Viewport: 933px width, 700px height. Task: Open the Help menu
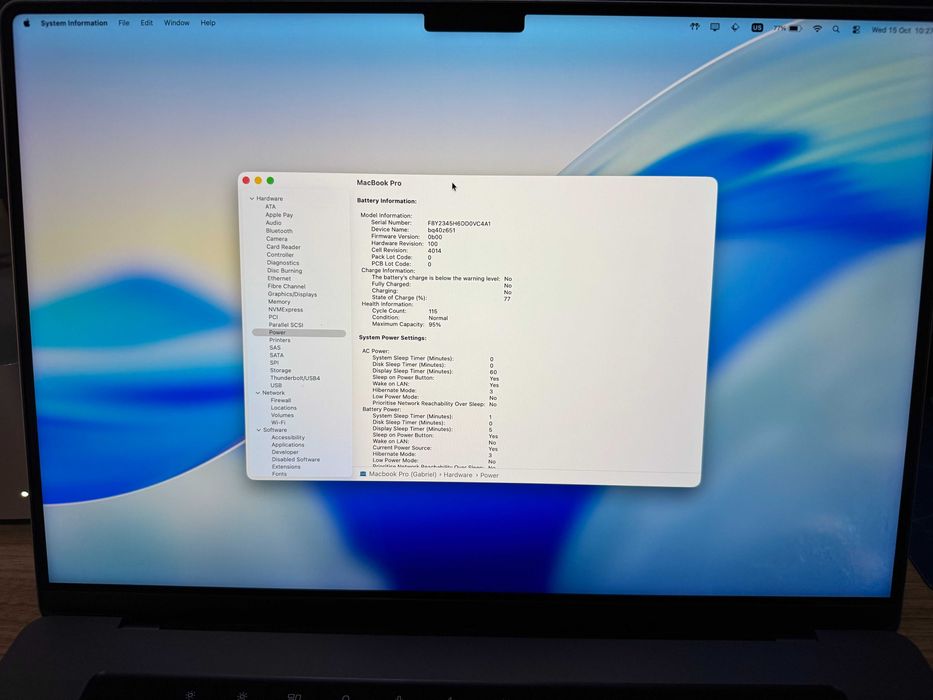click(x=208, y=23)
